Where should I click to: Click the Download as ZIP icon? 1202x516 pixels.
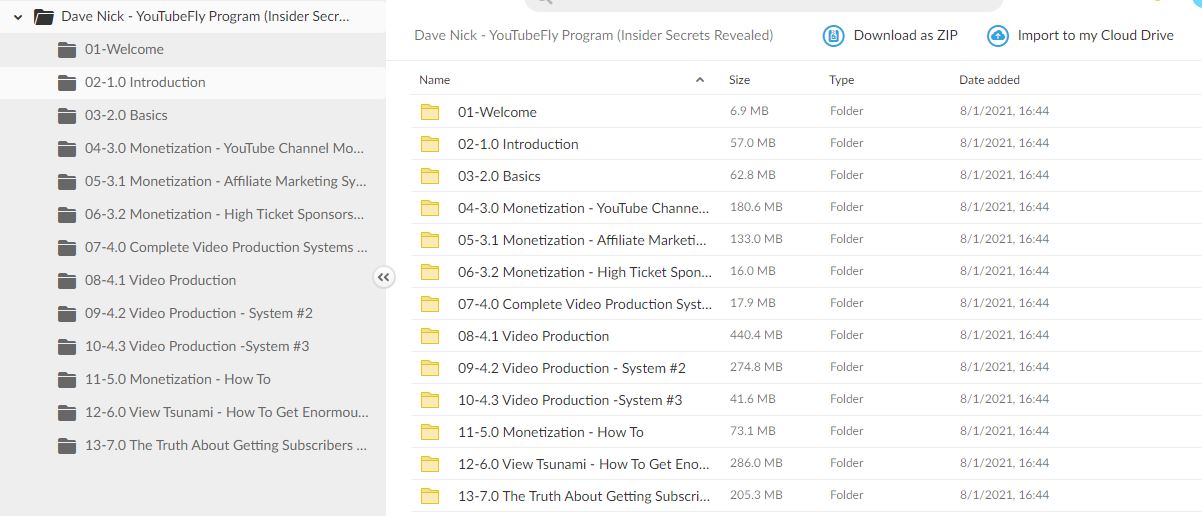point(833,36)
